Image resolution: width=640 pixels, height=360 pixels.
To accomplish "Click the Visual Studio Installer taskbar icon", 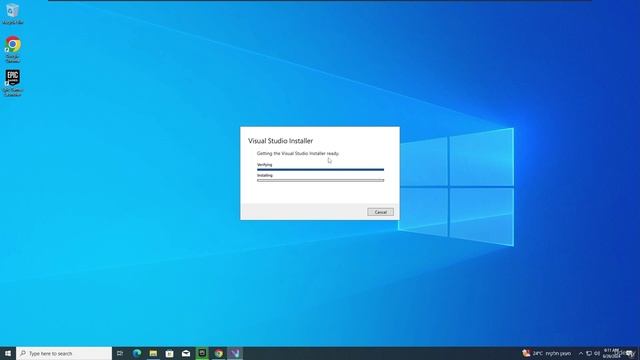I will tap(235, 353).
